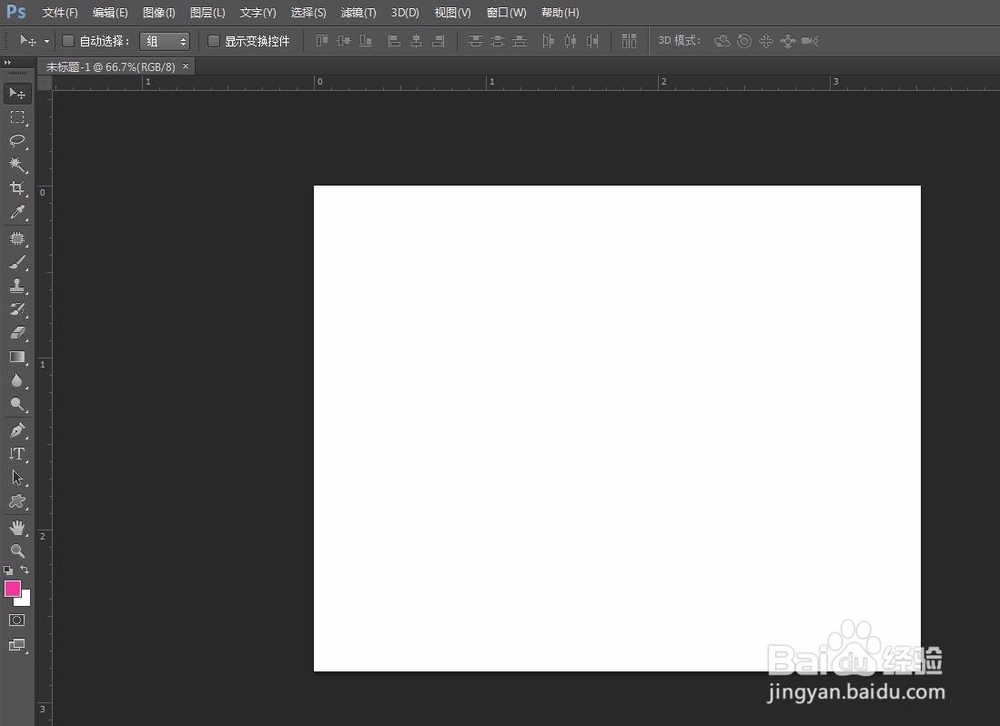This screenshot has height=726, width=1000.
Task: Open the 滤镜(T) menu
Action: 358,13
